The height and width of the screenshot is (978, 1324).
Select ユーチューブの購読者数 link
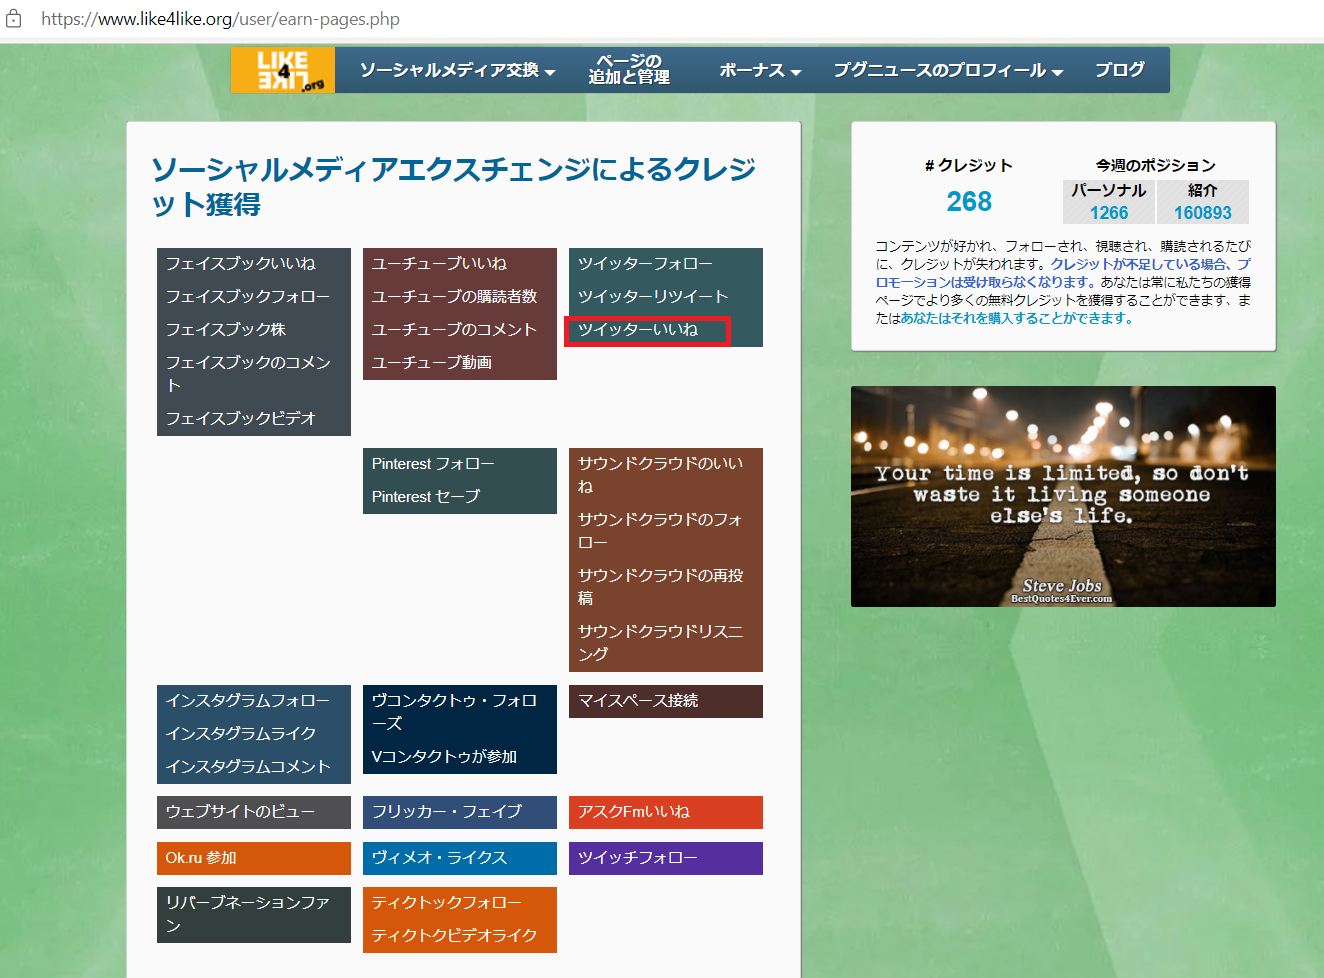point(454,296)
